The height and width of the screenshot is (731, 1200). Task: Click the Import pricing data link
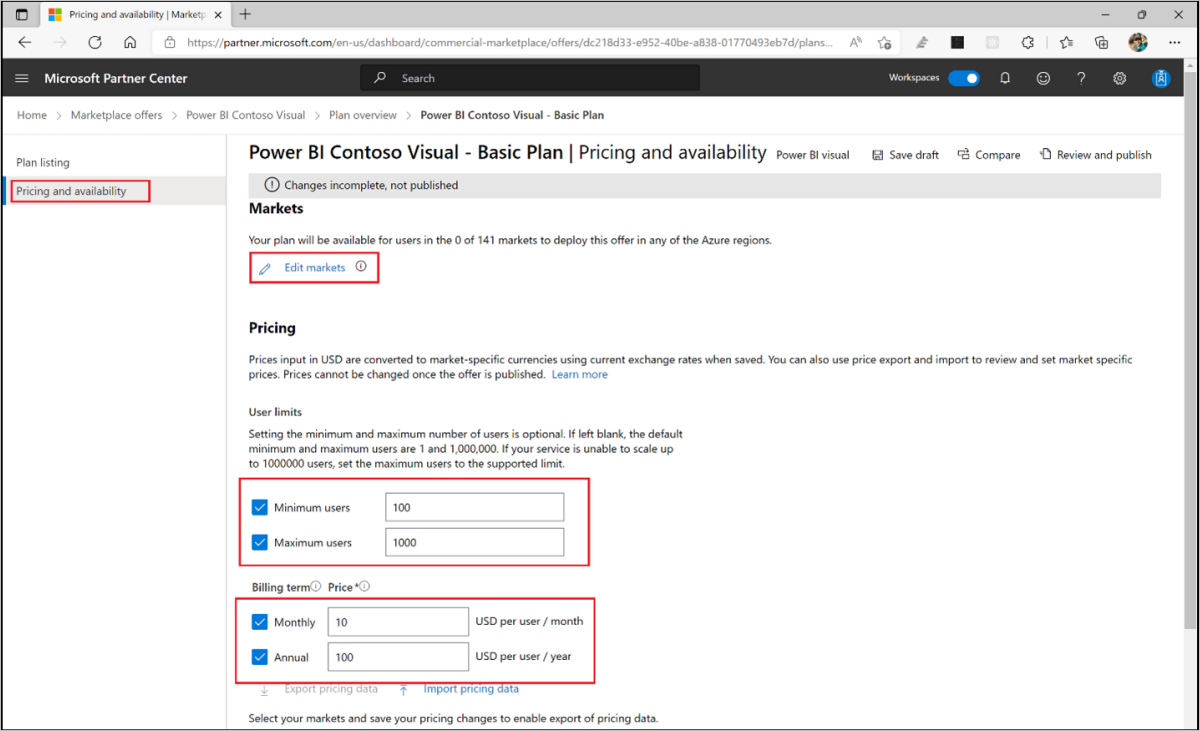(470, 689)
